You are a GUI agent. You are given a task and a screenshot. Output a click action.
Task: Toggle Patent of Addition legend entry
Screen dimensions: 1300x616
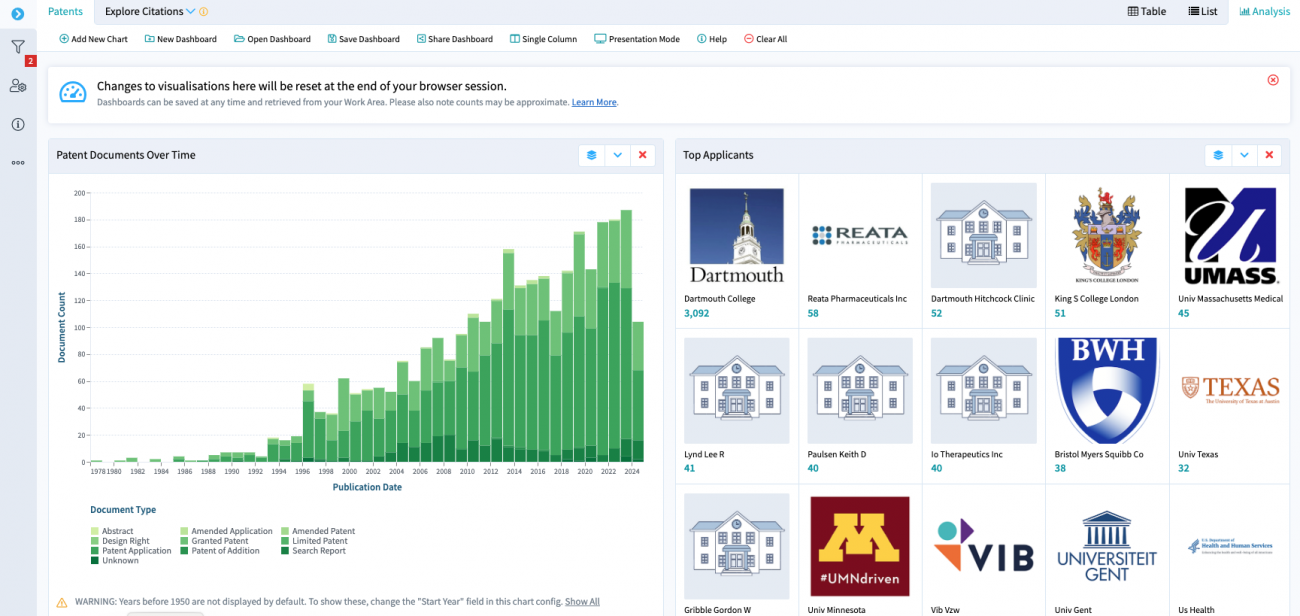pos(220,551)
